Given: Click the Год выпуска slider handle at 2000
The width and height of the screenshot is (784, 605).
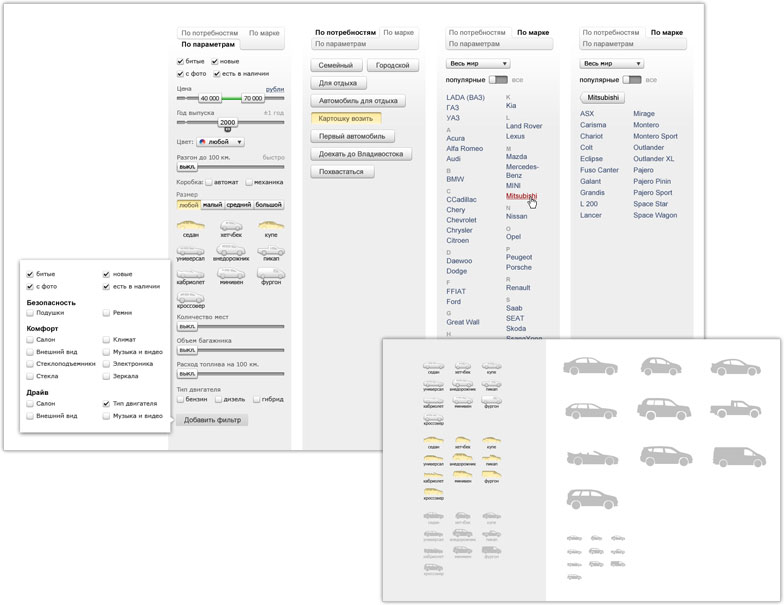Looking at the screenshot, I should pyautogui.click(x=227, y=122).
